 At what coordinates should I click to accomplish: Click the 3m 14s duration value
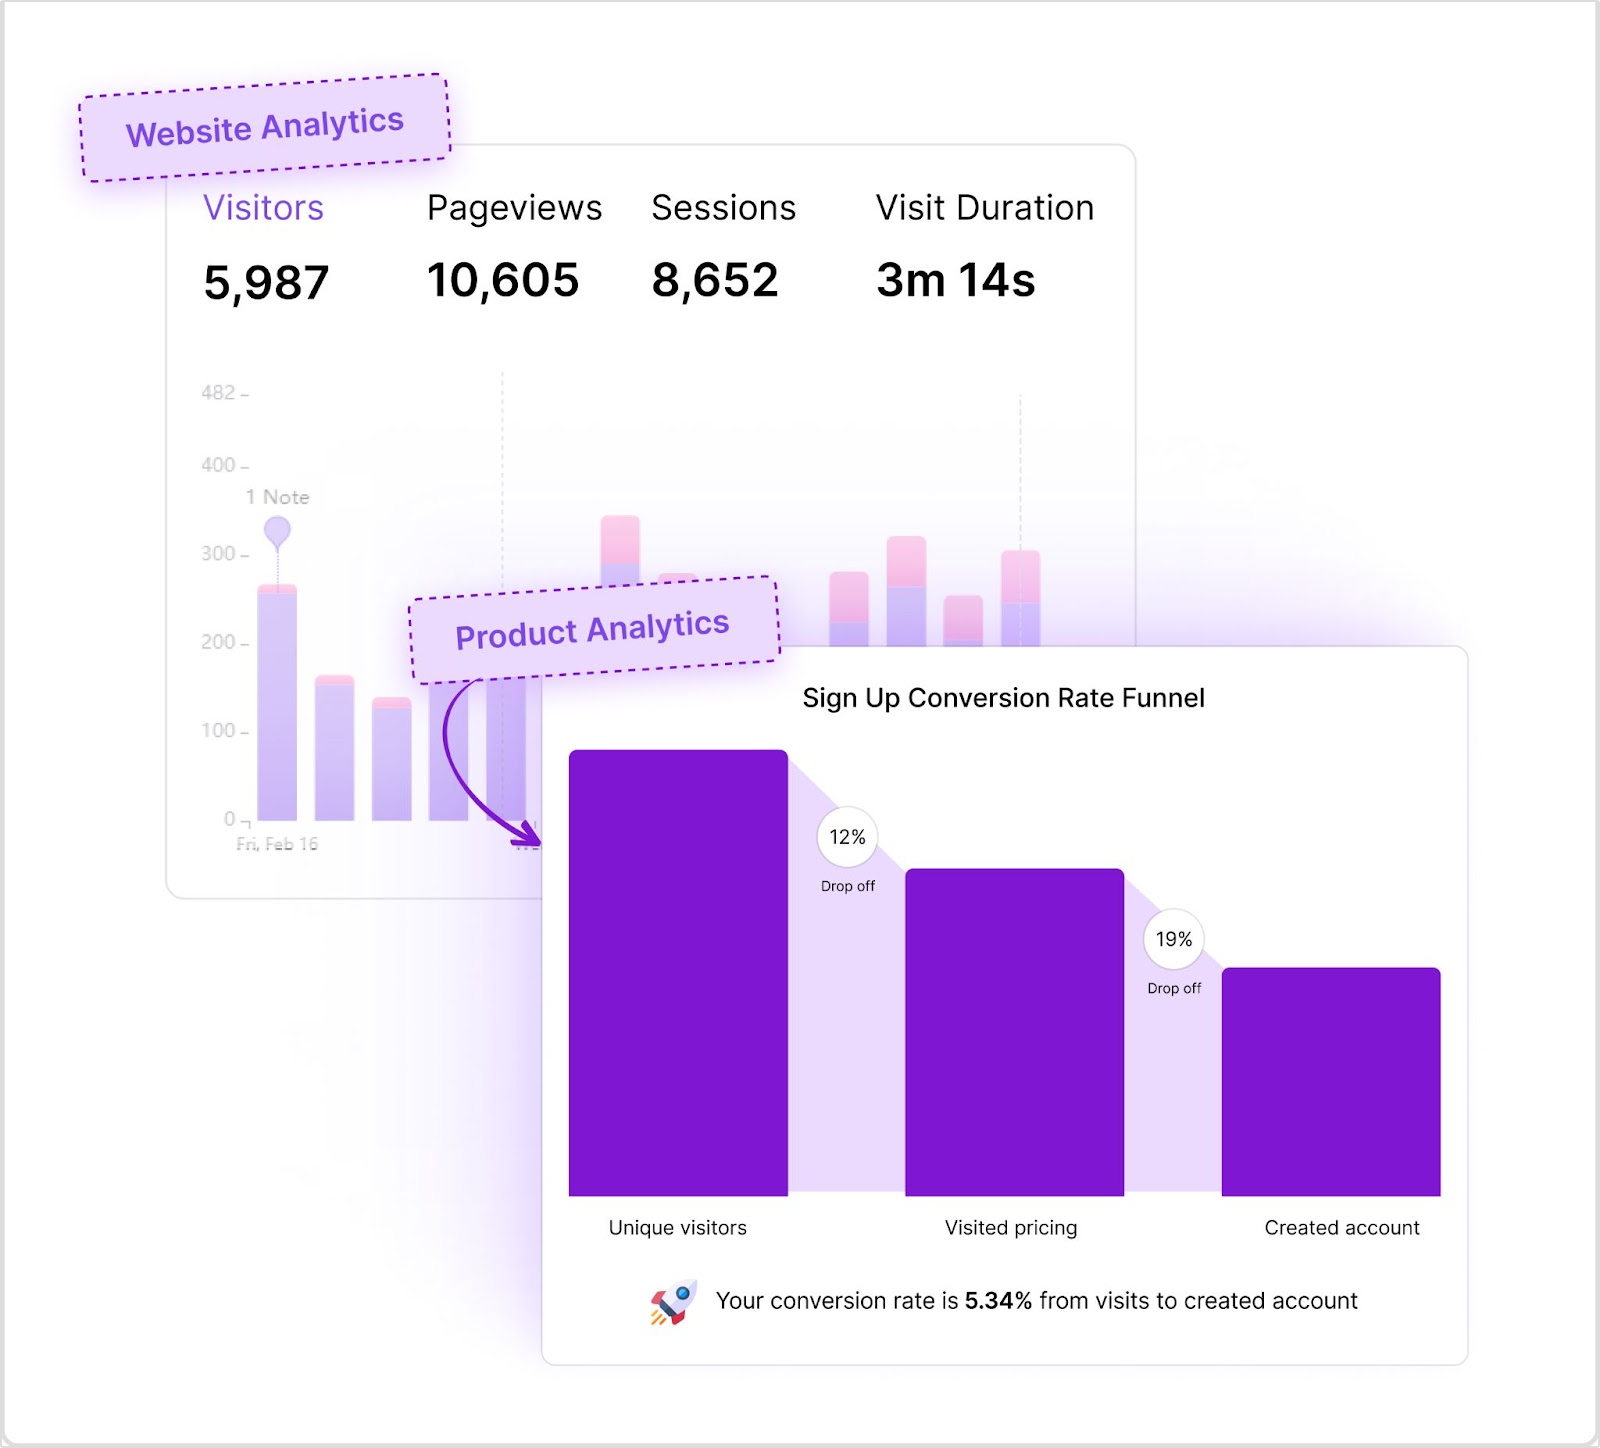956,280
